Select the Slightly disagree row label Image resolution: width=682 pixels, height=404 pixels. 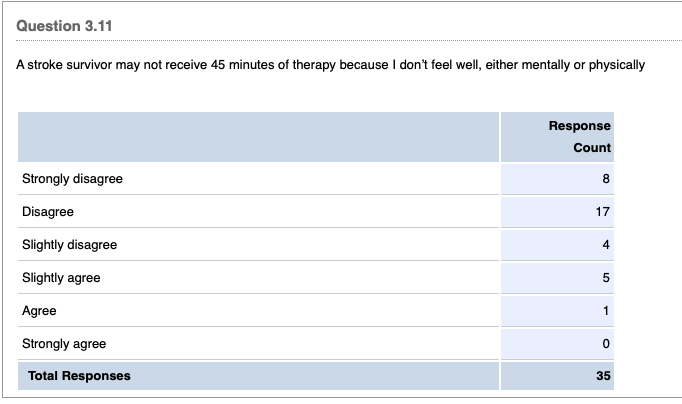coord(69,245)
